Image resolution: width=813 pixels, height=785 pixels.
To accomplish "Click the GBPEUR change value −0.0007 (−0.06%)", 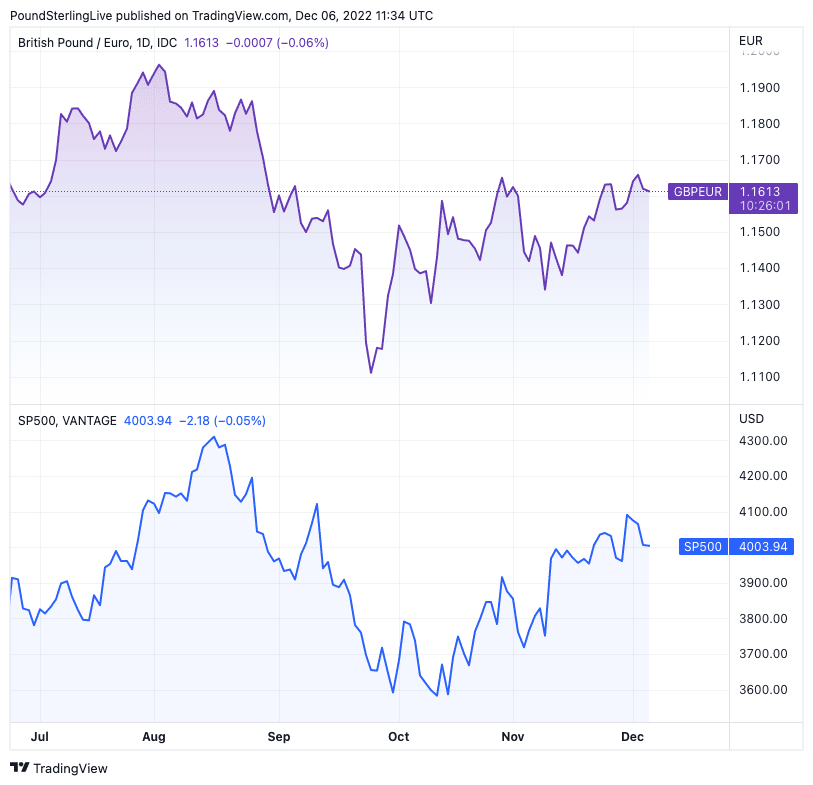I will point(277,43).
